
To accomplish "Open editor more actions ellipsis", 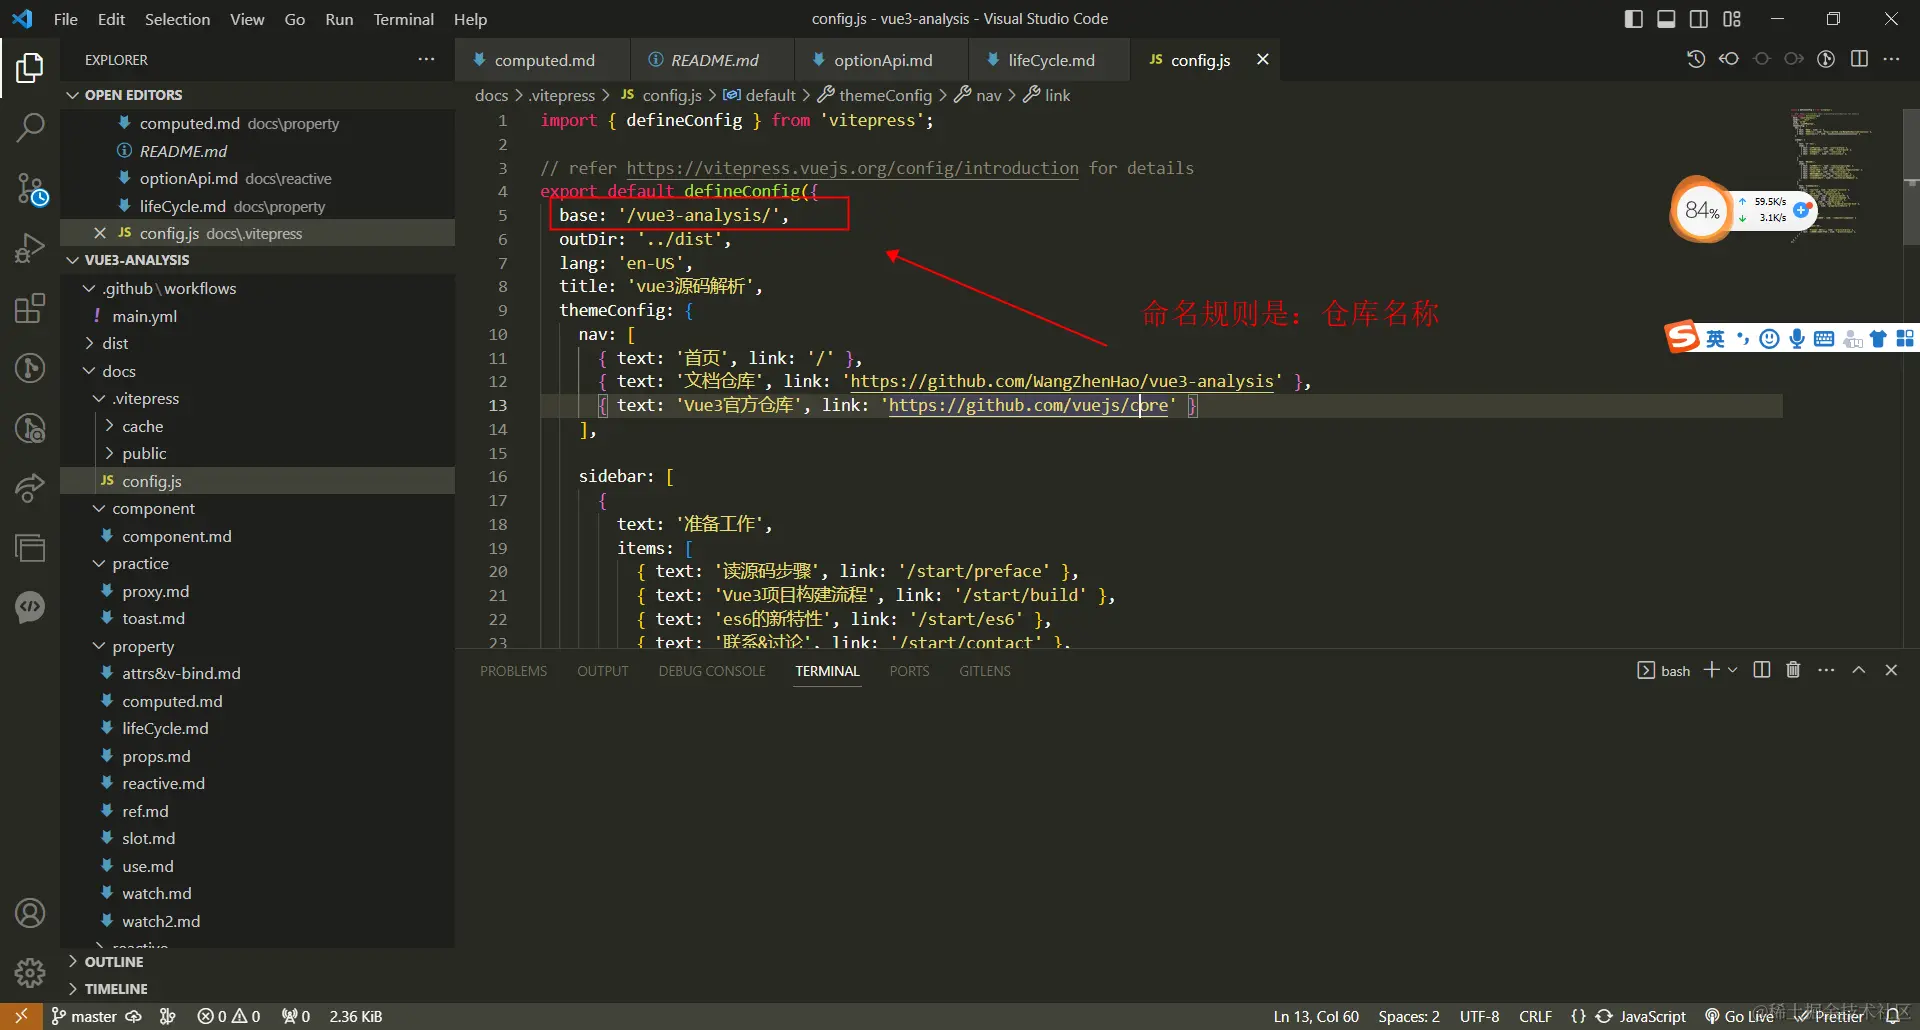I will 1891,59.
